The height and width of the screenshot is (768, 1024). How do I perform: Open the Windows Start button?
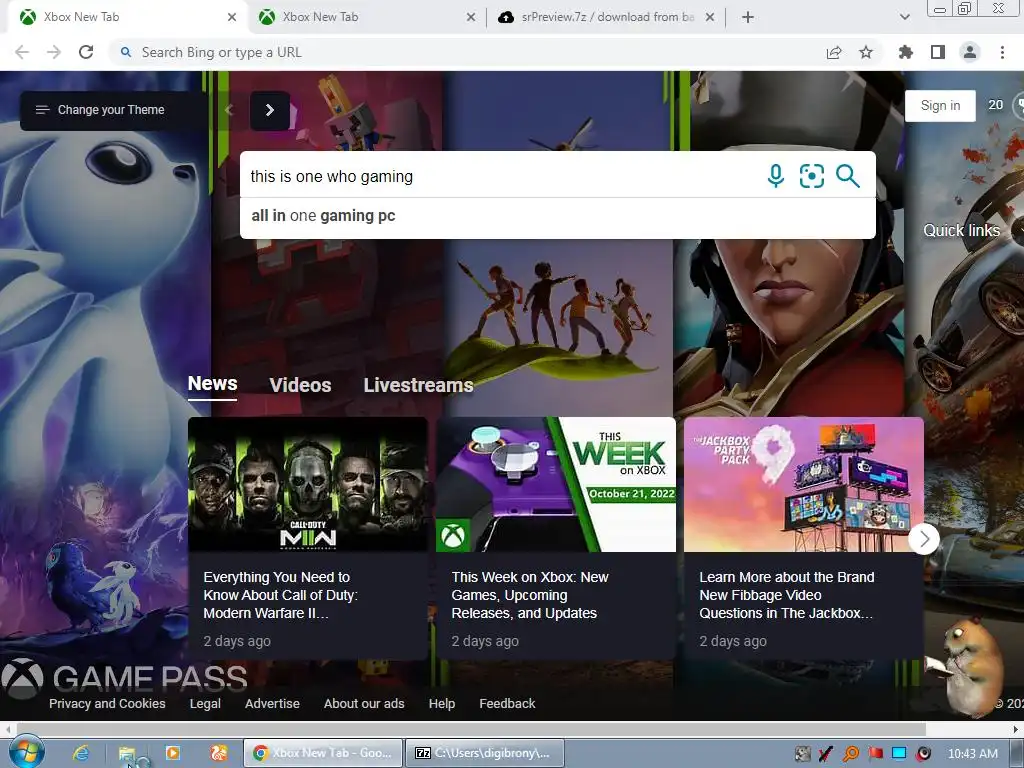click(x=27, y=752)
